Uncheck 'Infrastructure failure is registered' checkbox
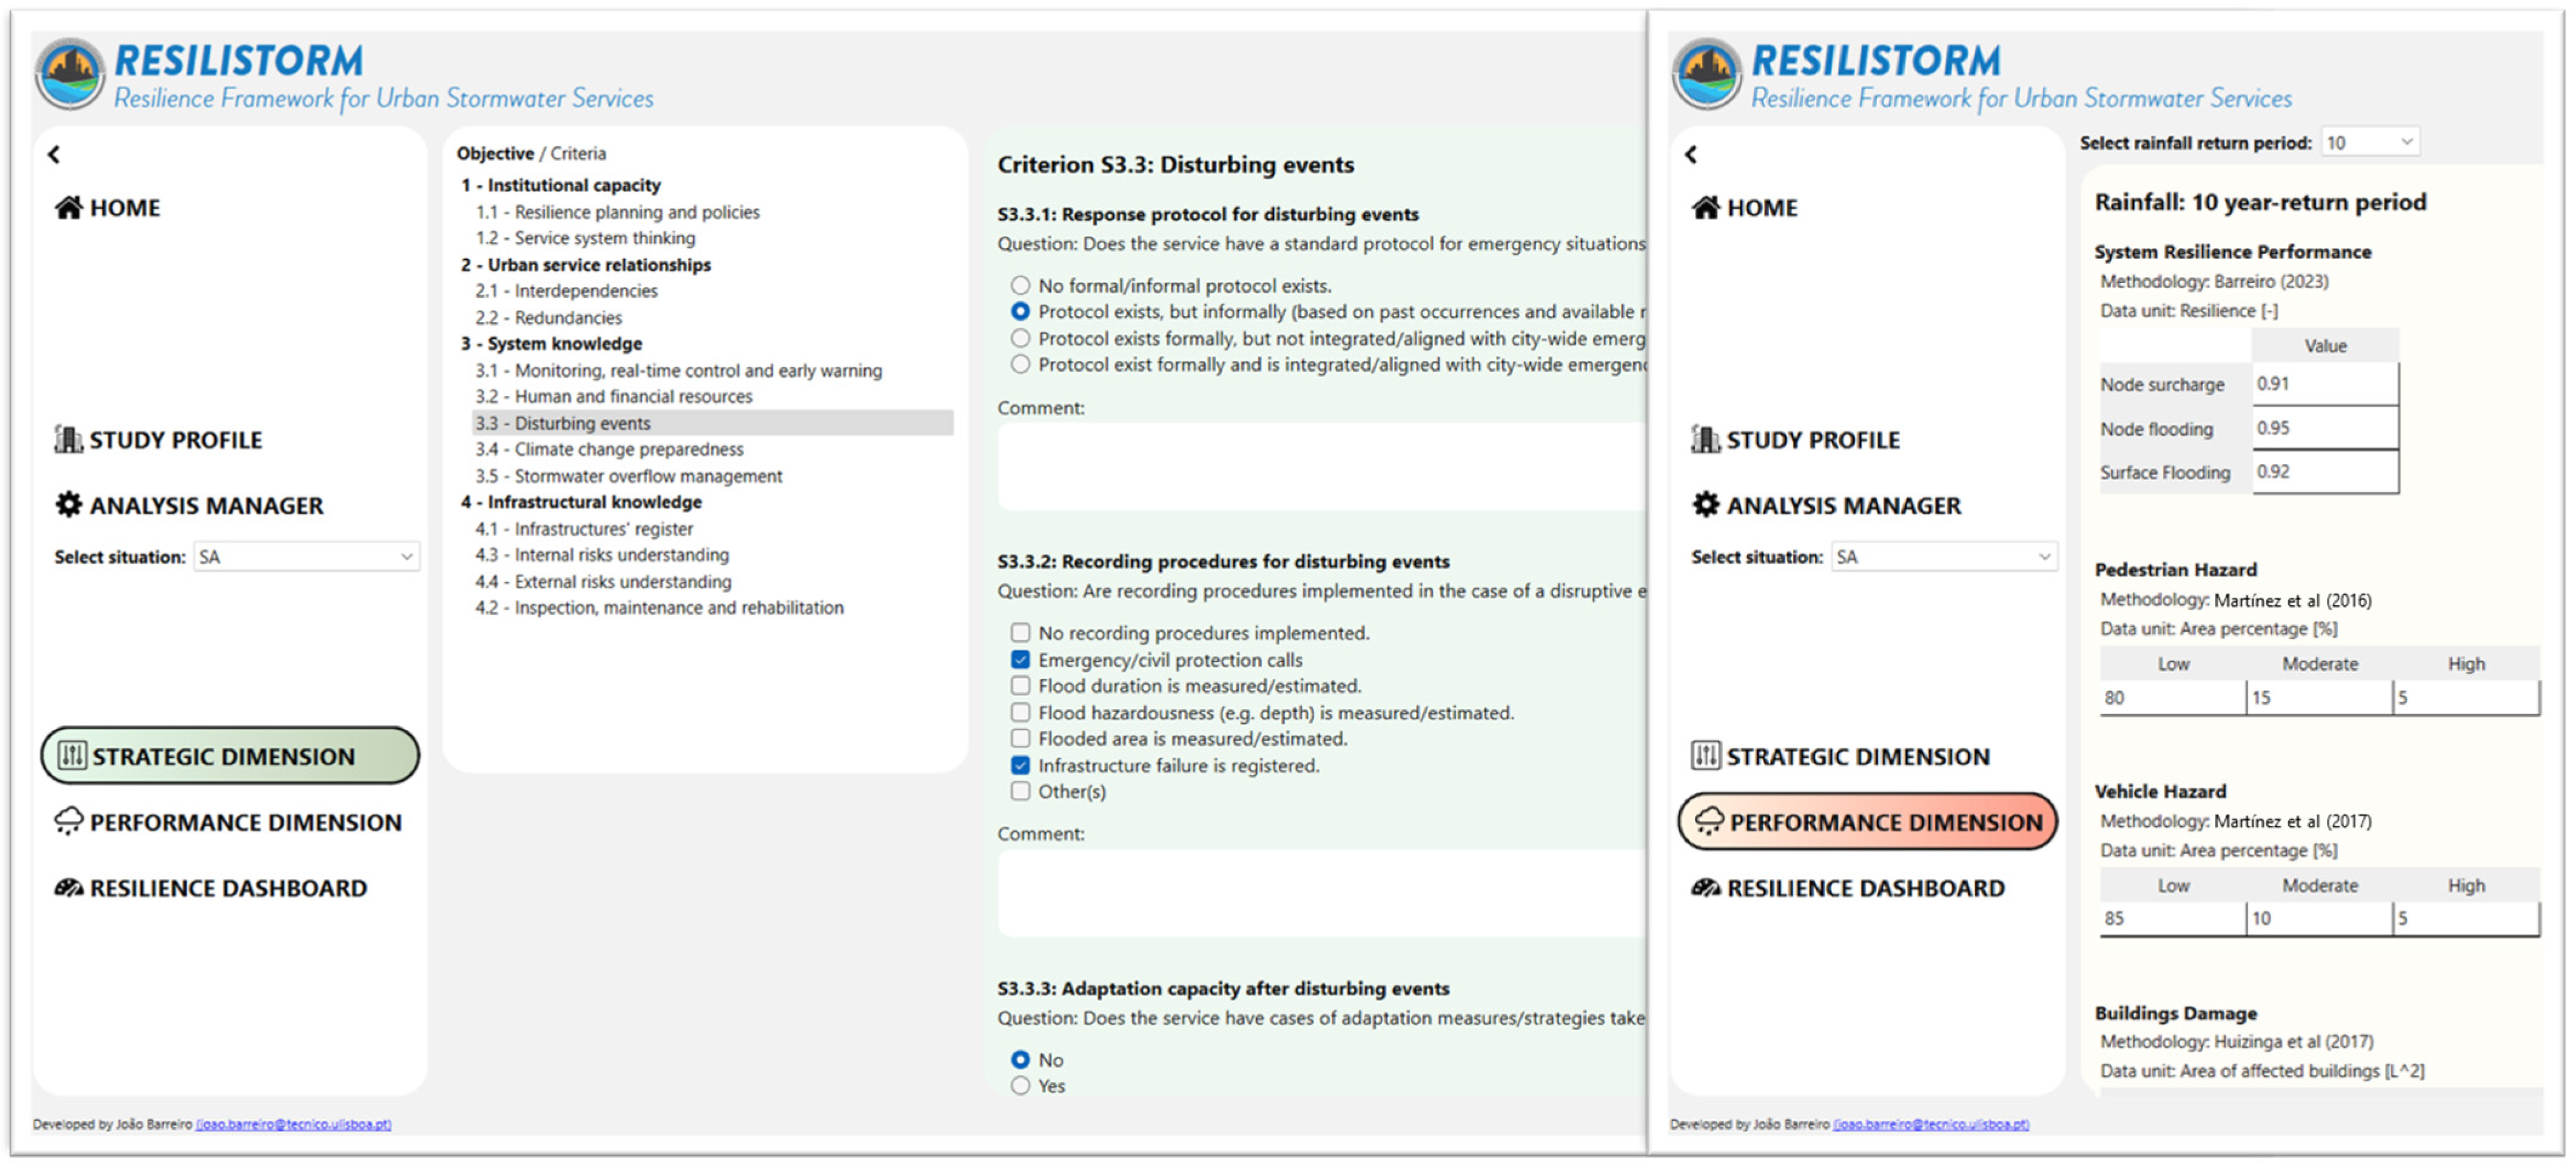 [x=1020, y=765]
